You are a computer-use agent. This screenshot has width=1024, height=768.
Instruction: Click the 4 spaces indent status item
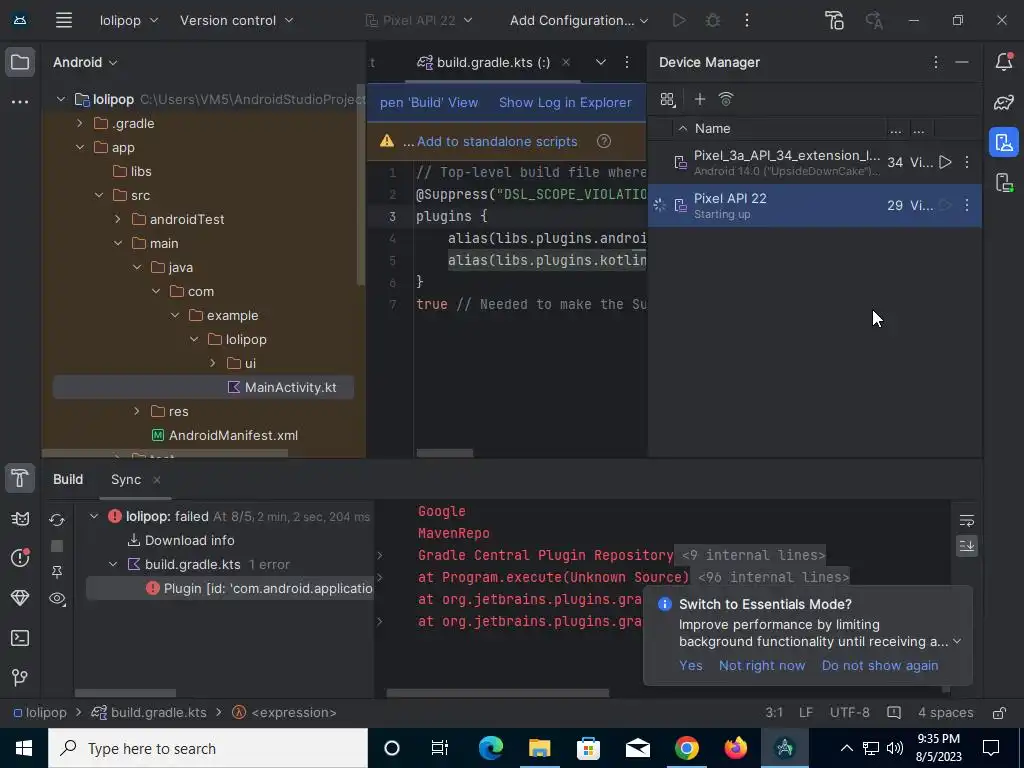(945, 712)
